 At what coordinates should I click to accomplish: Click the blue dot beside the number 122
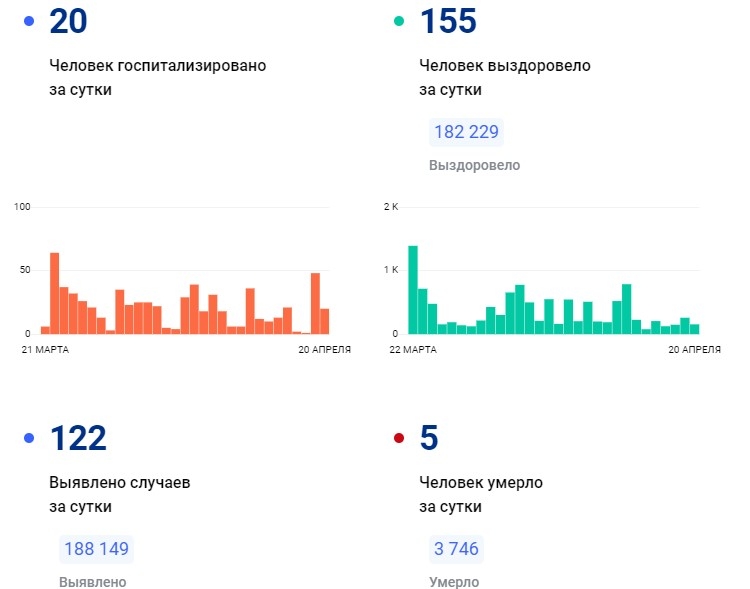pyautogui.click(x=29, y=438)
